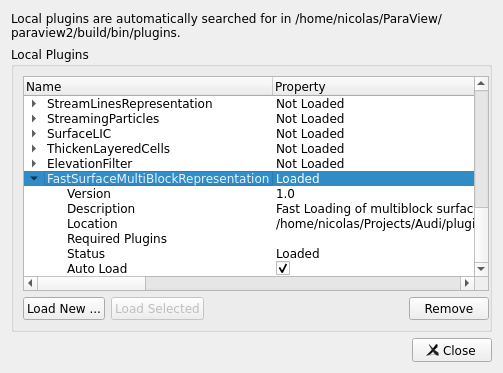Click the horizontal scrollbar right arrow
Image resolution: width=503 pixels, height=373 pixels.
click(x=467, y=283)
